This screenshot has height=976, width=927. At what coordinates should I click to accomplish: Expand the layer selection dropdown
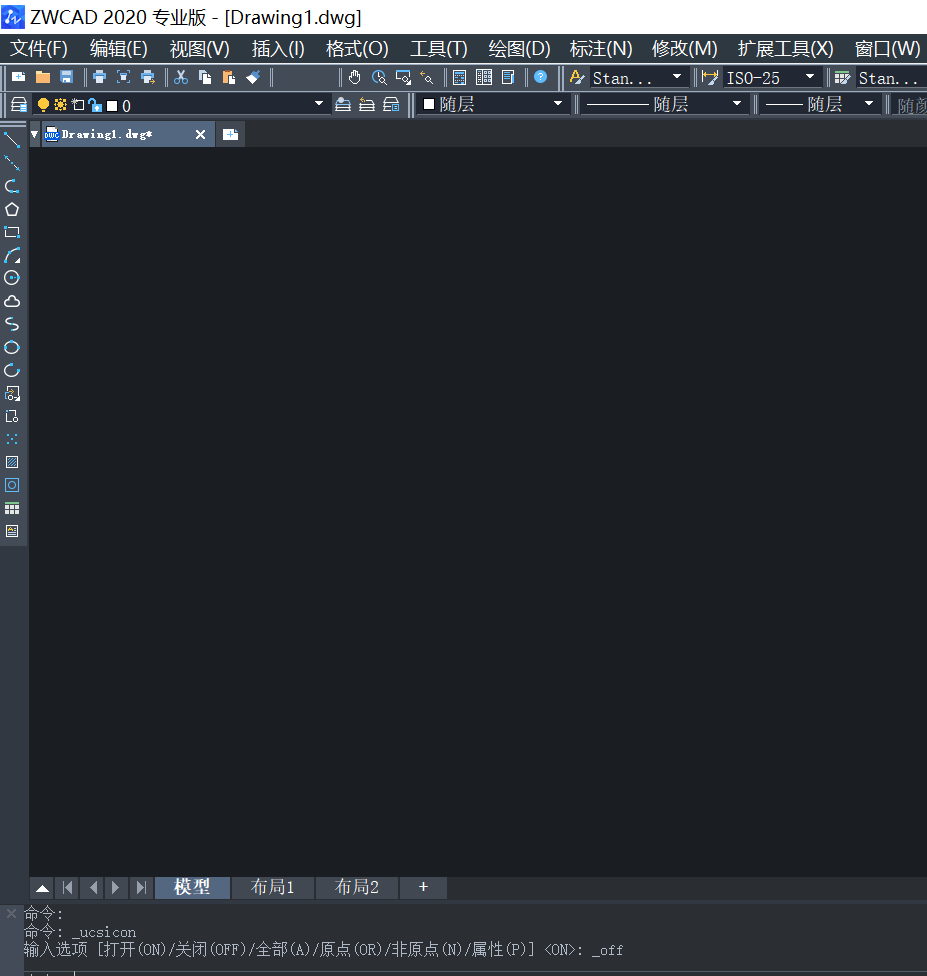click(319, 104)
